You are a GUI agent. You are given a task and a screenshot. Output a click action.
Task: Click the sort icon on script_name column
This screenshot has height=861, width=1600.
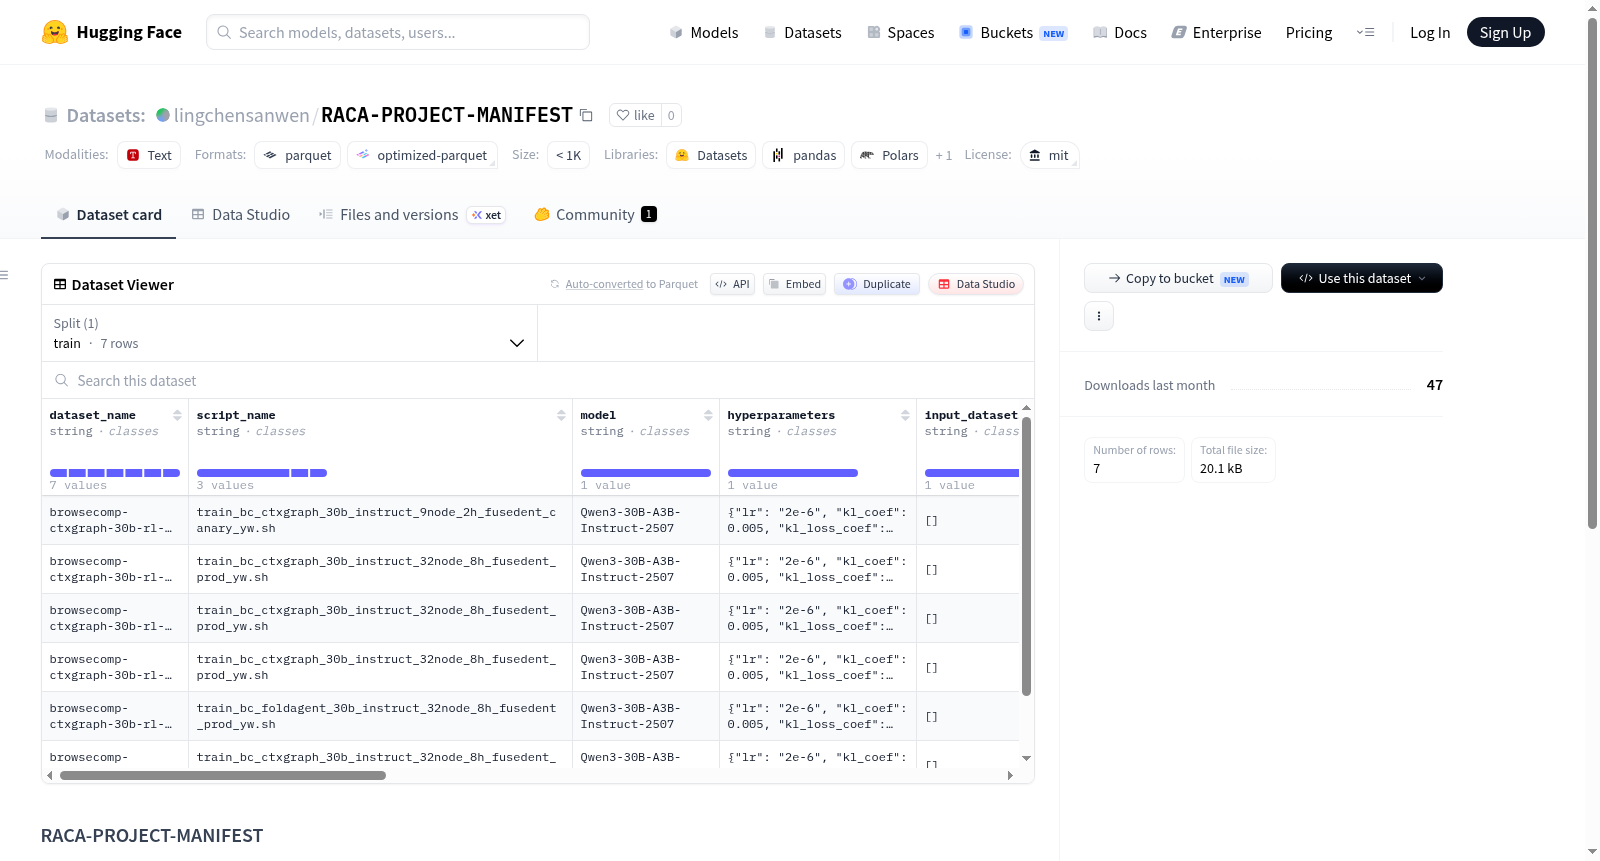(x=561, y=415)
